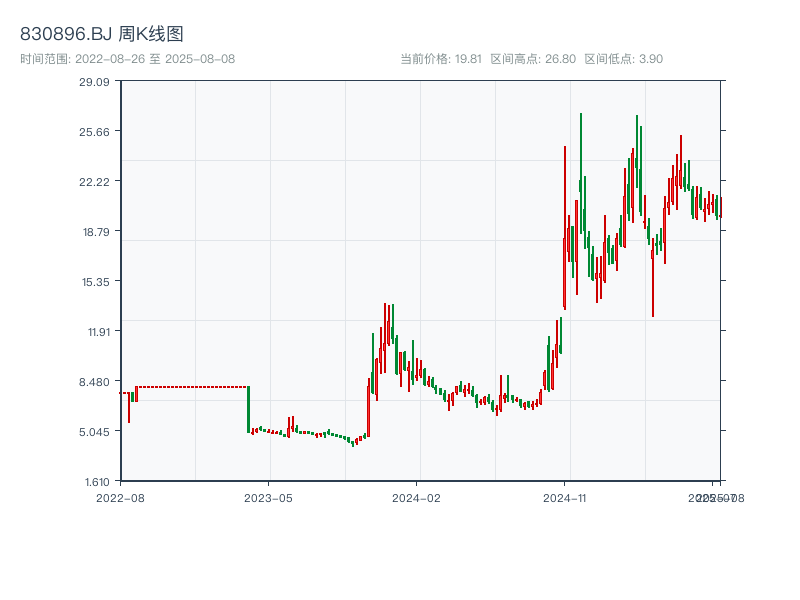Click y-axis label 15.35
800x600 pixels.
coord(96,282)
